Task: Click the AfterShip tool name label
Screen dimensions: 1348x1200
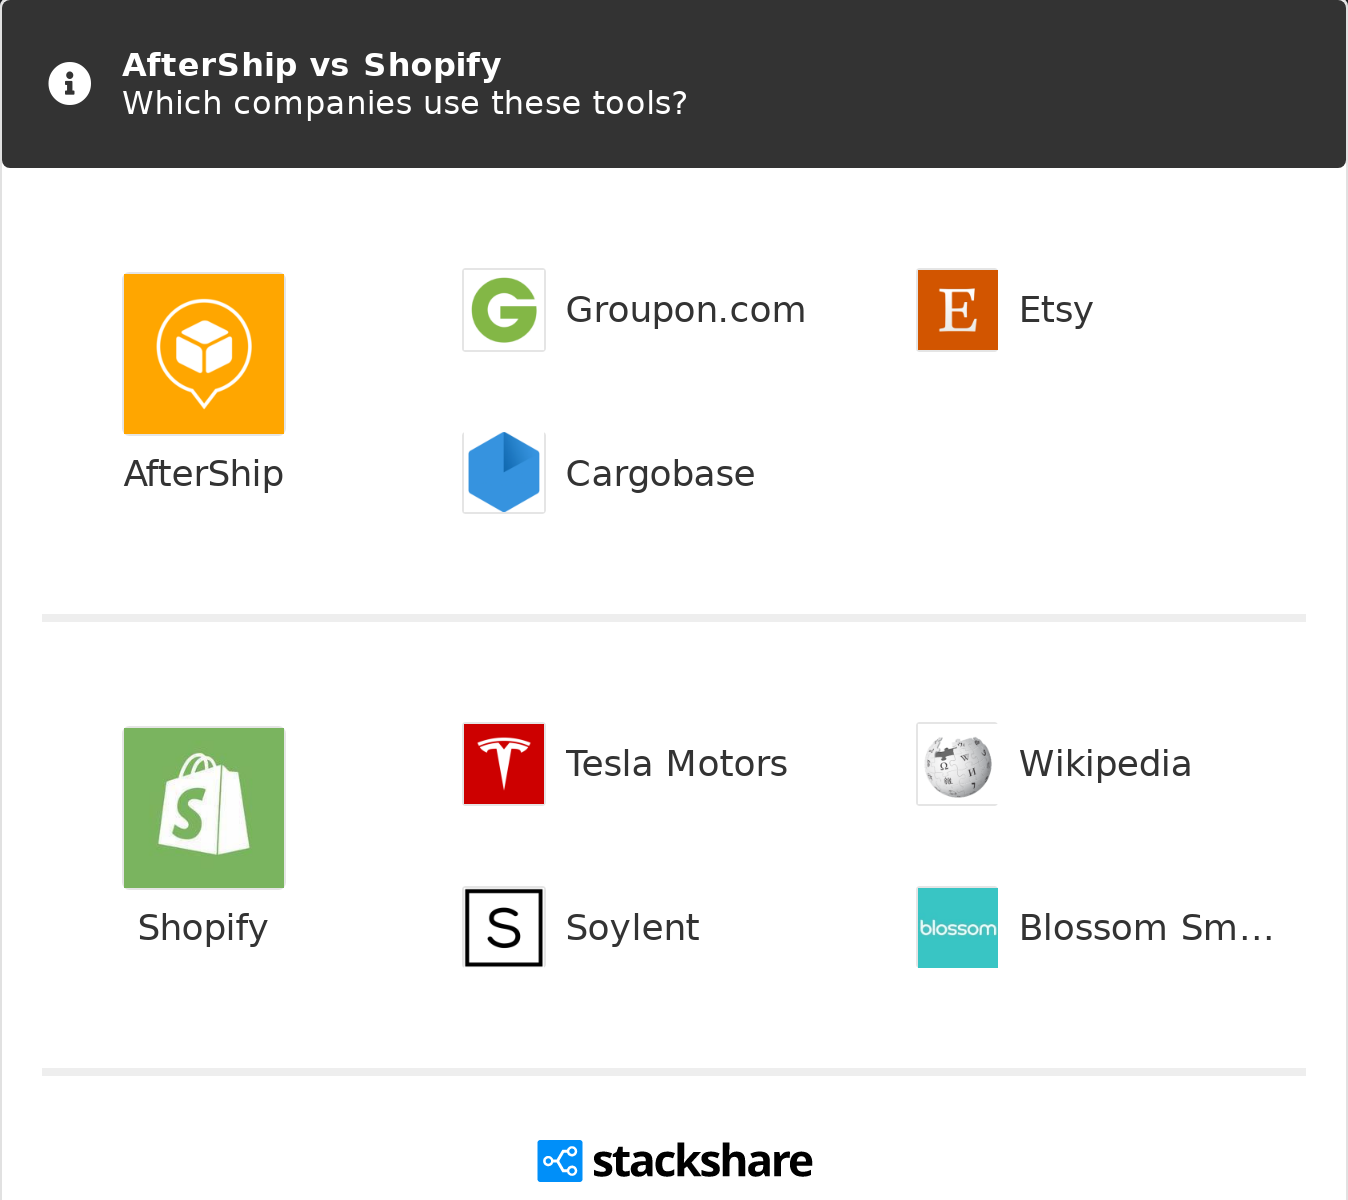Action: (x=204, y=474)
